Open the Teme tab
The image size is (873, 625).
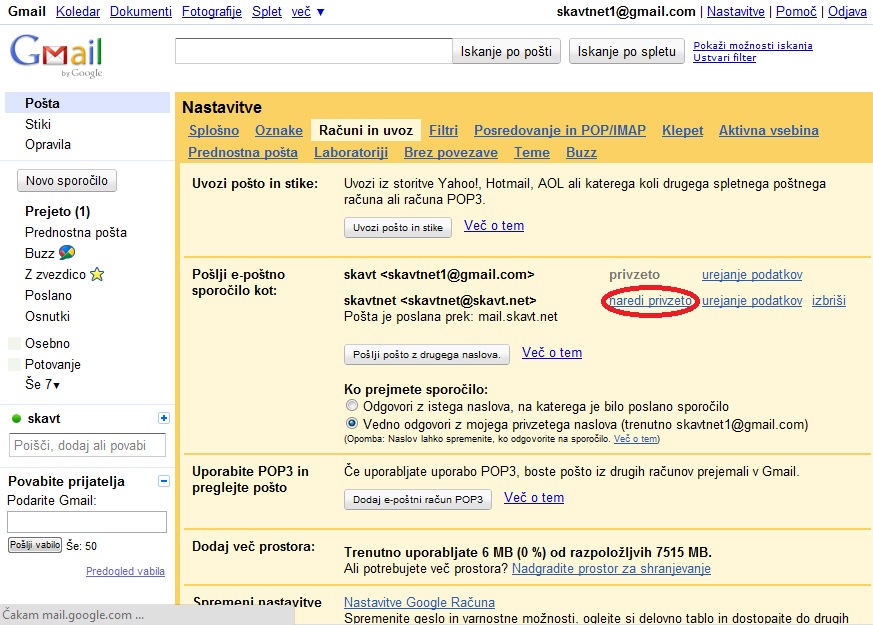532,152
